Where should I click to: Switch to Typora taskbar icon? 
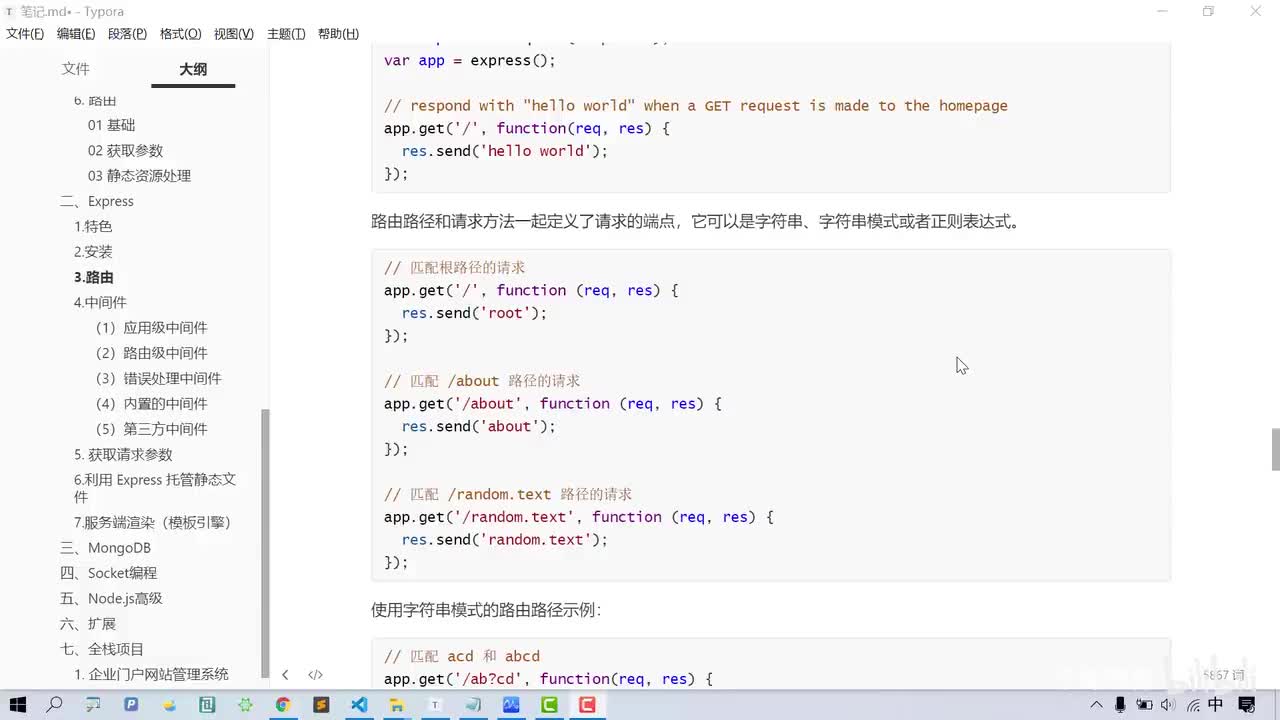tap(435, 705)
